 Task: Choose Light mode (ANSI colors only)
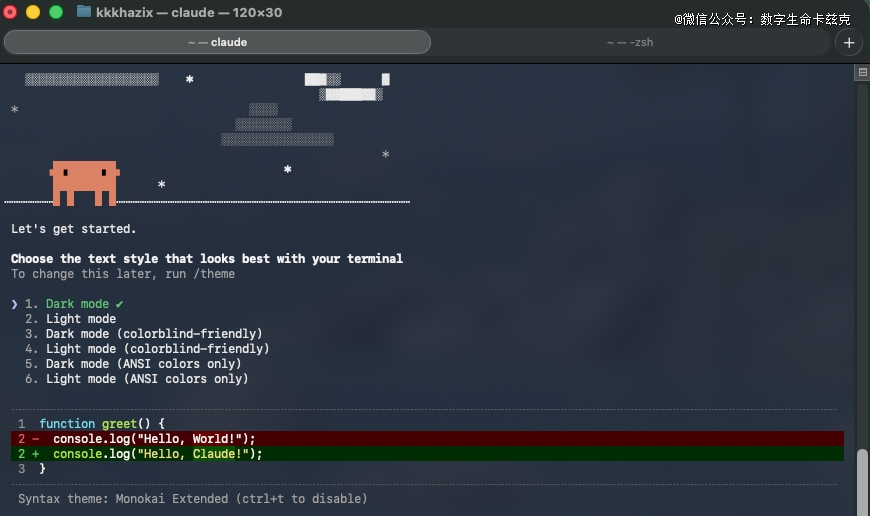pos(147,379)
